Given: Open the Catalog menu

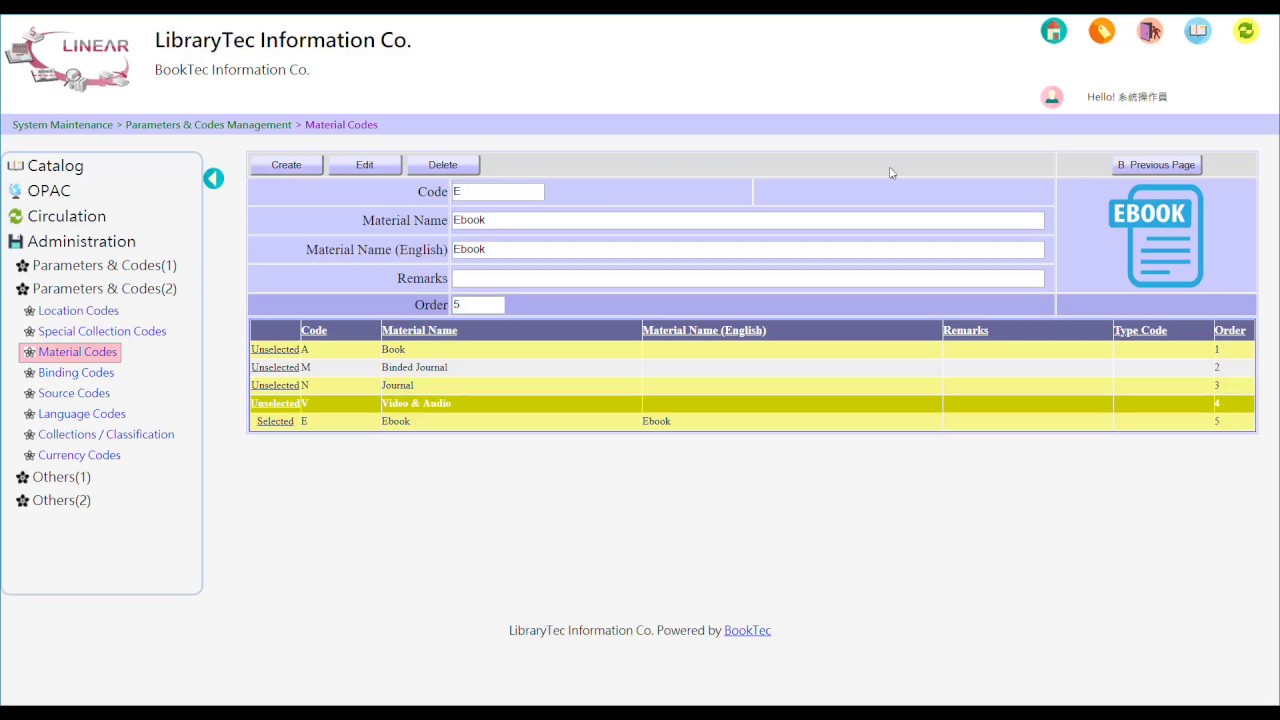Looking at the screenshot, I should coord(56,166).
